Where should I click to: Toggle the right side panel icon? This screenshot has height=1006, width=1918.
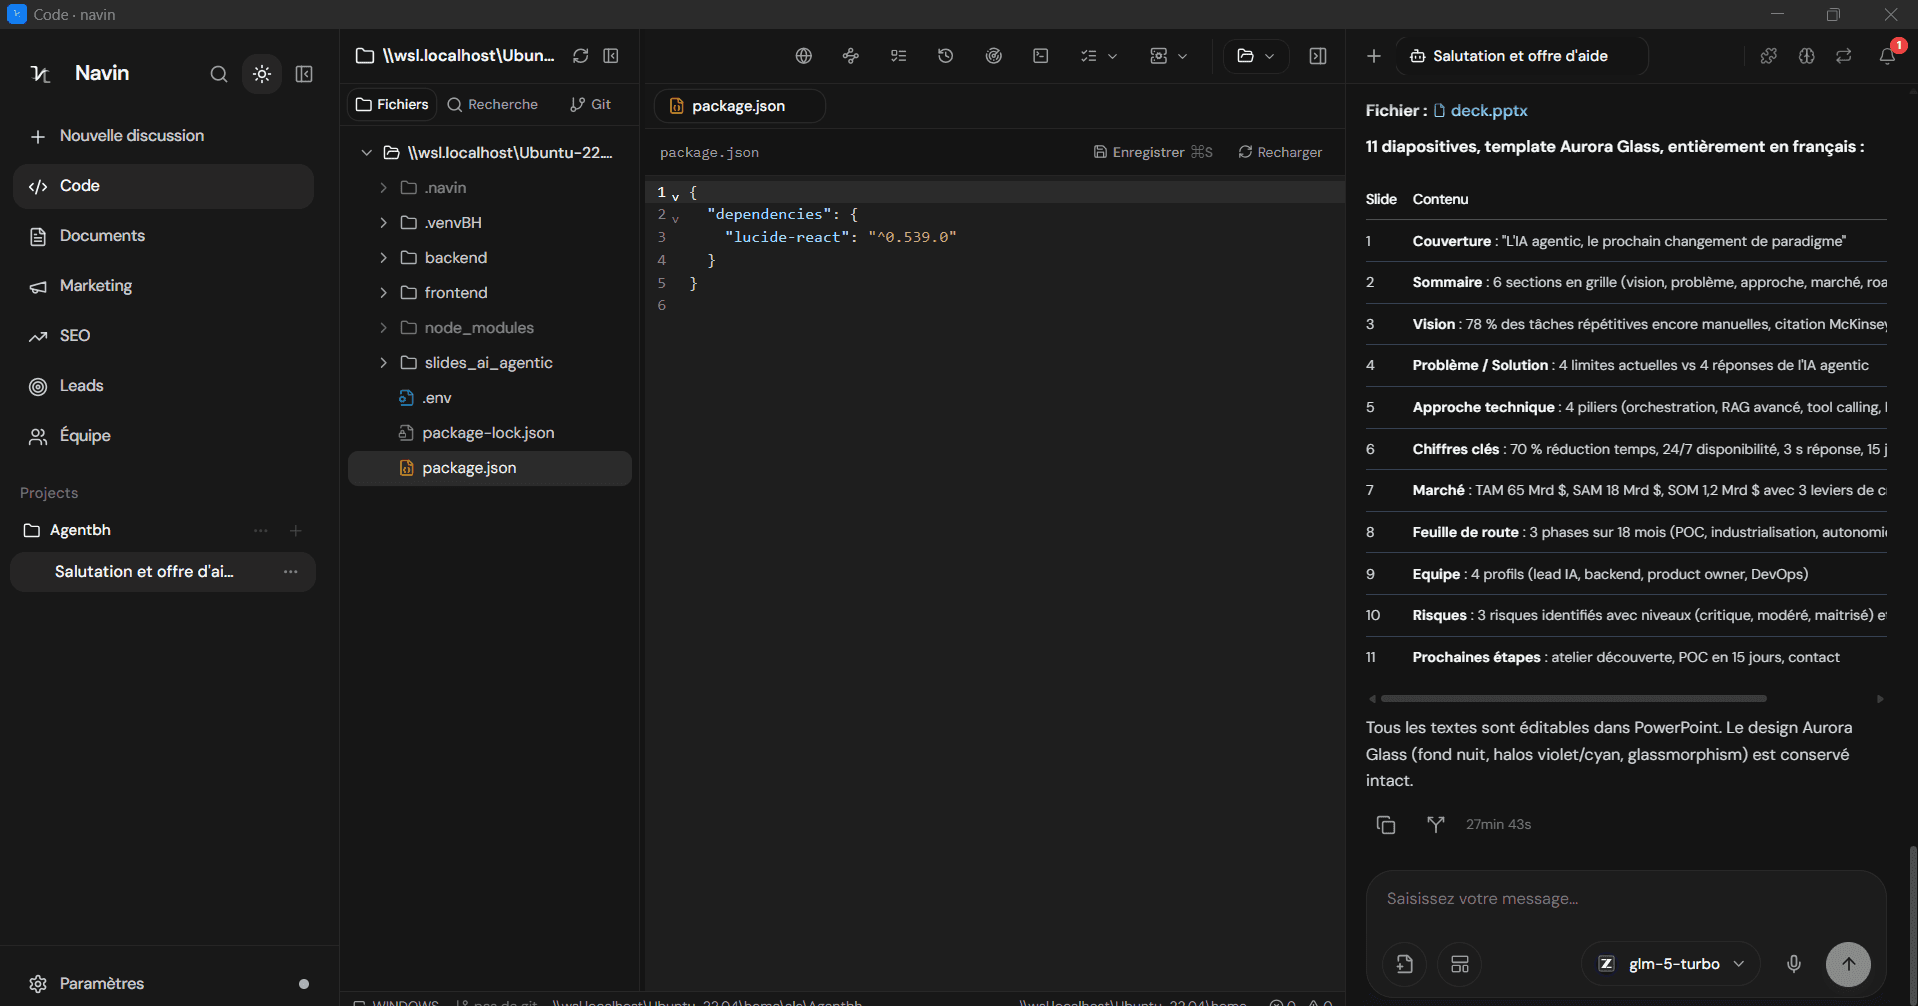[1318, 56]
